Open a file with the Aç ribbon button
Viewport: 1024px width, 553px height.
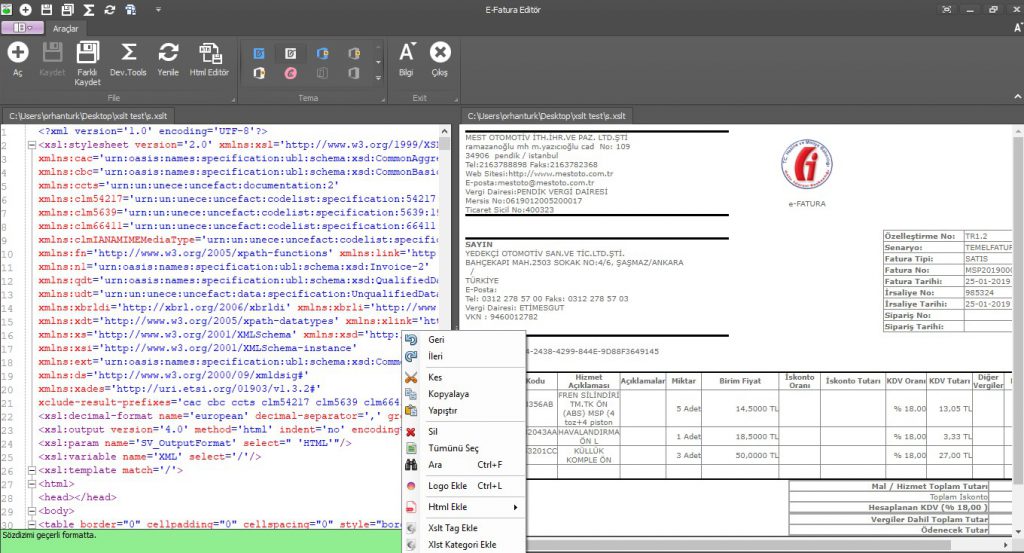[18, 59]
